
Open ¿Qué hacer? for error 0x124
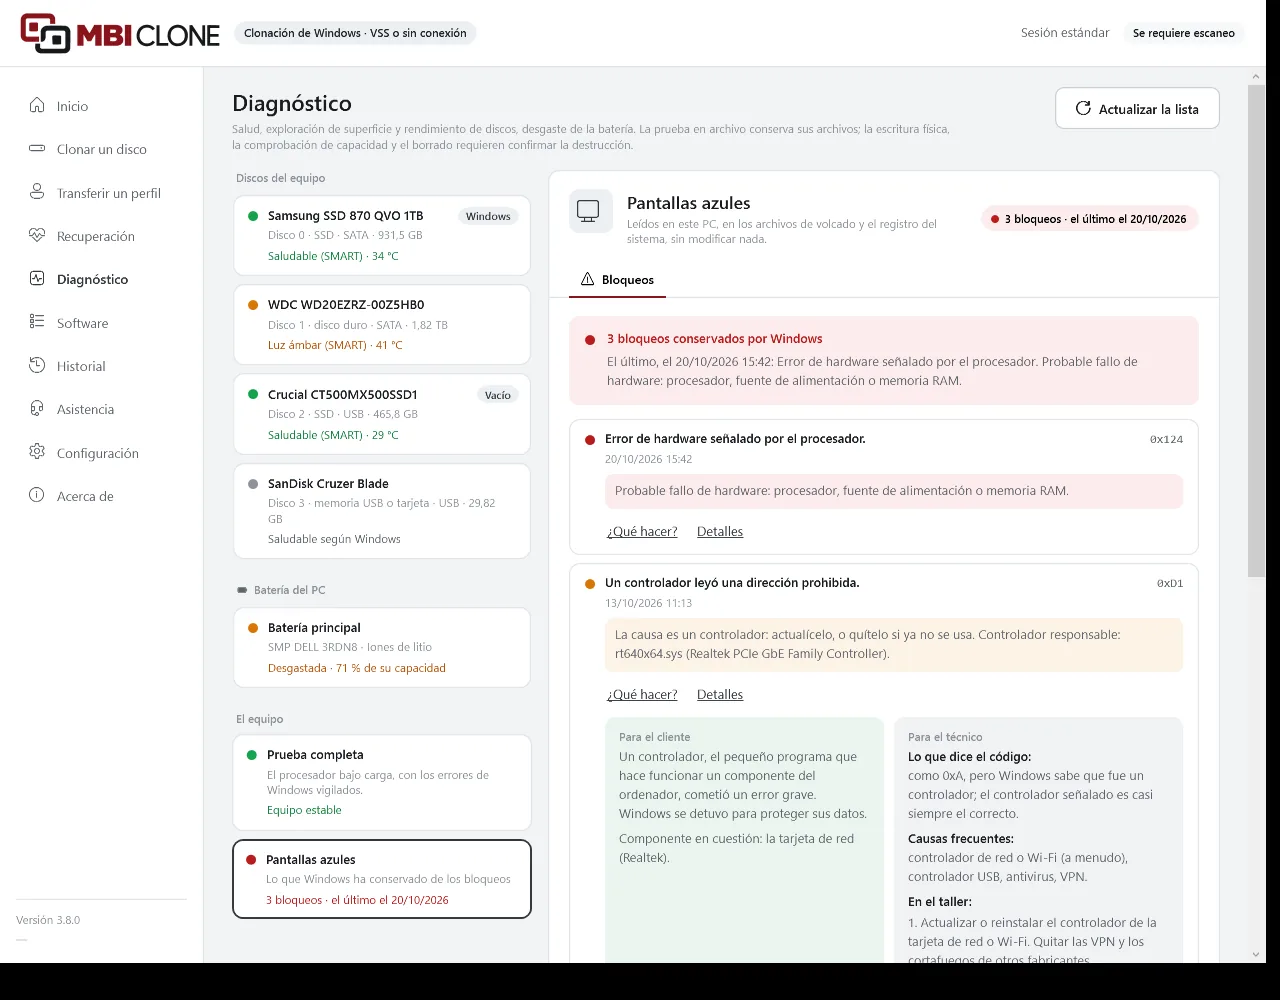(x=642, y=532)
